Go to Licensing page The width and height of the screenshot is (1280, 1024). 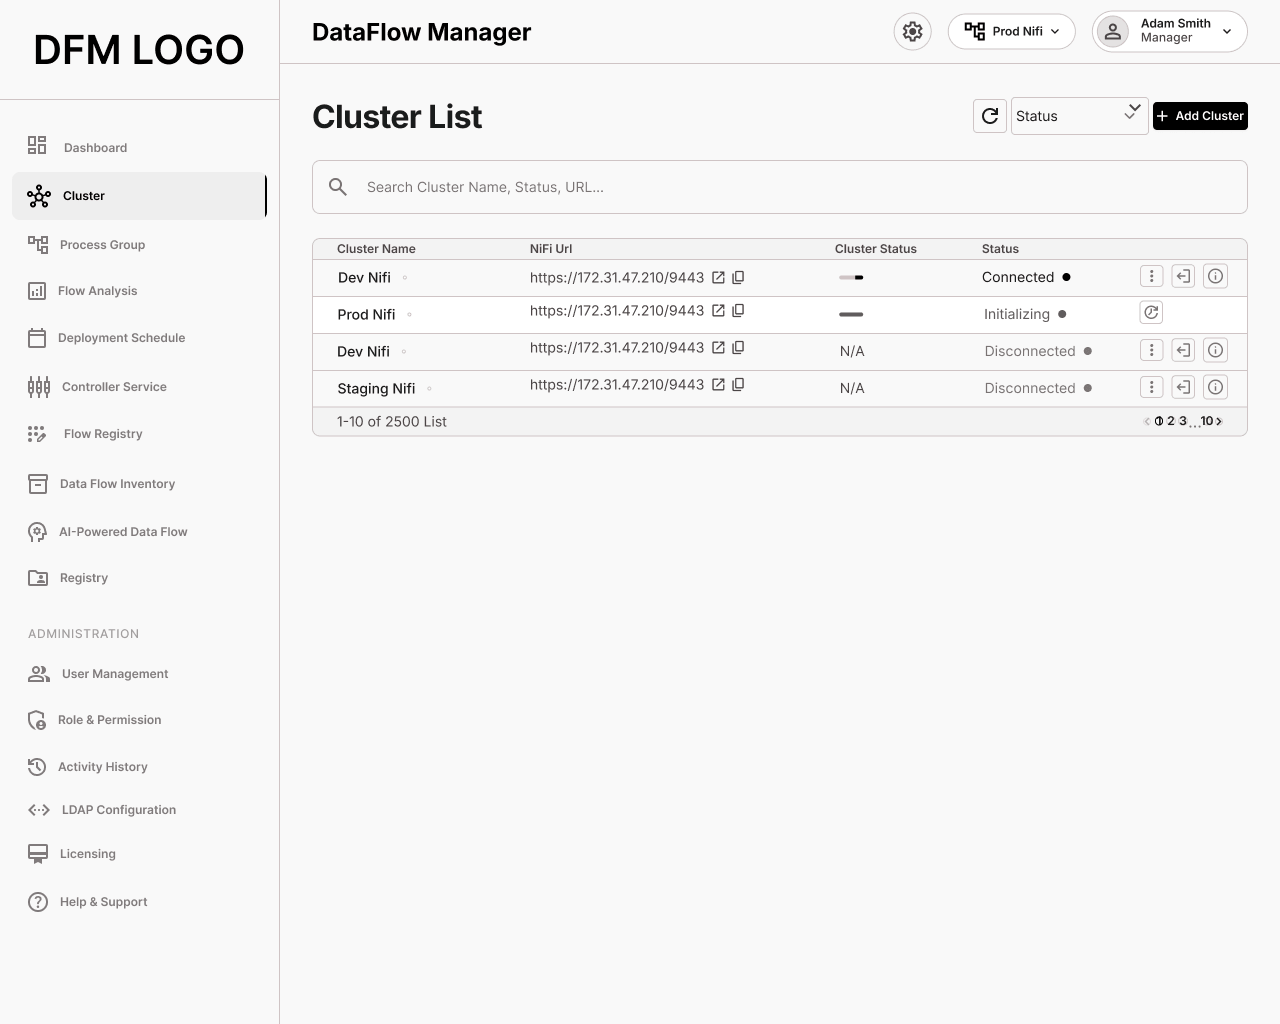point(72,854)
